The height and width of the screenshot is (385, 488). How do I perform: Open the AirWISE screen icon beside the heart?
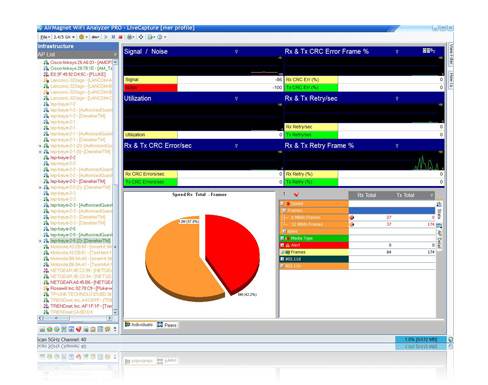tap(71, 329)
